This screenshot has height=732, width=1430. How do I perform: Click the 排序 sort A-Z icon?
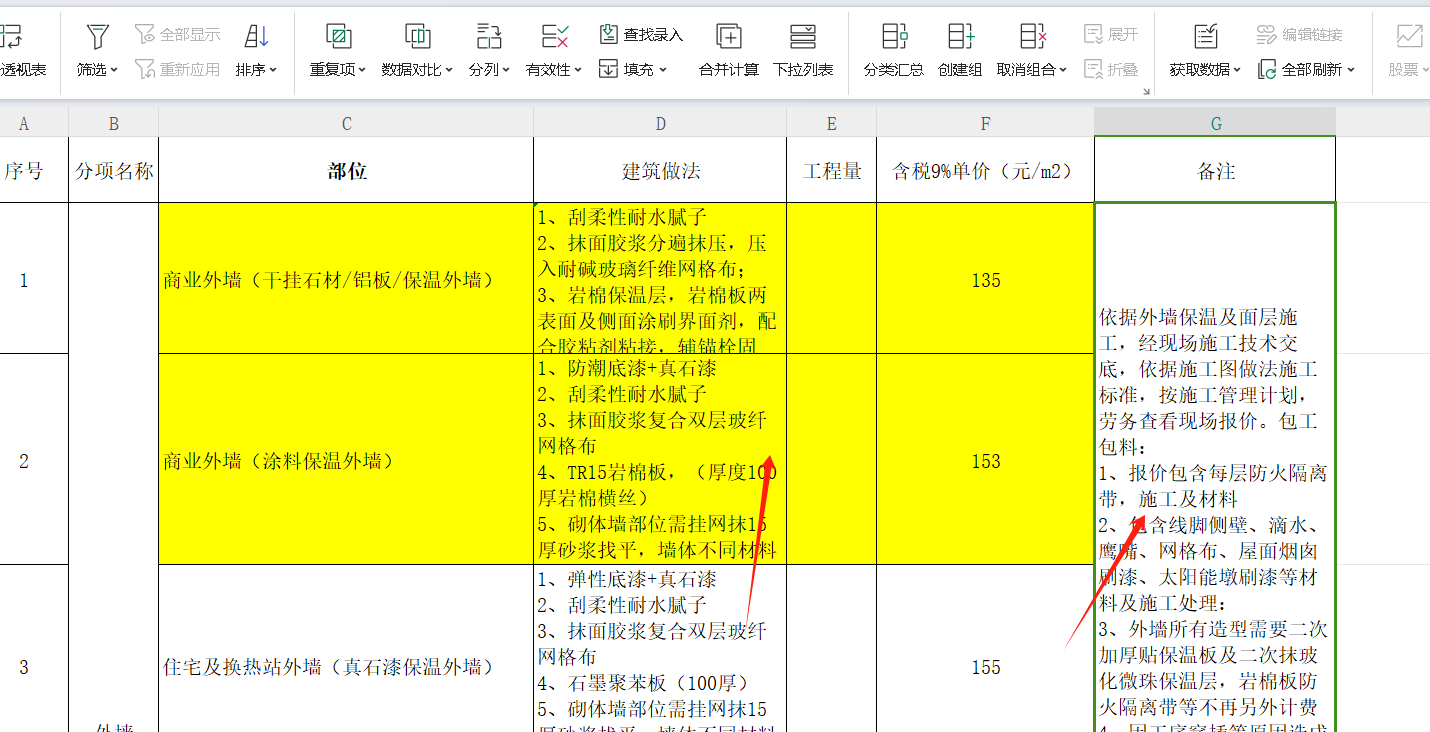coord(257,36)
